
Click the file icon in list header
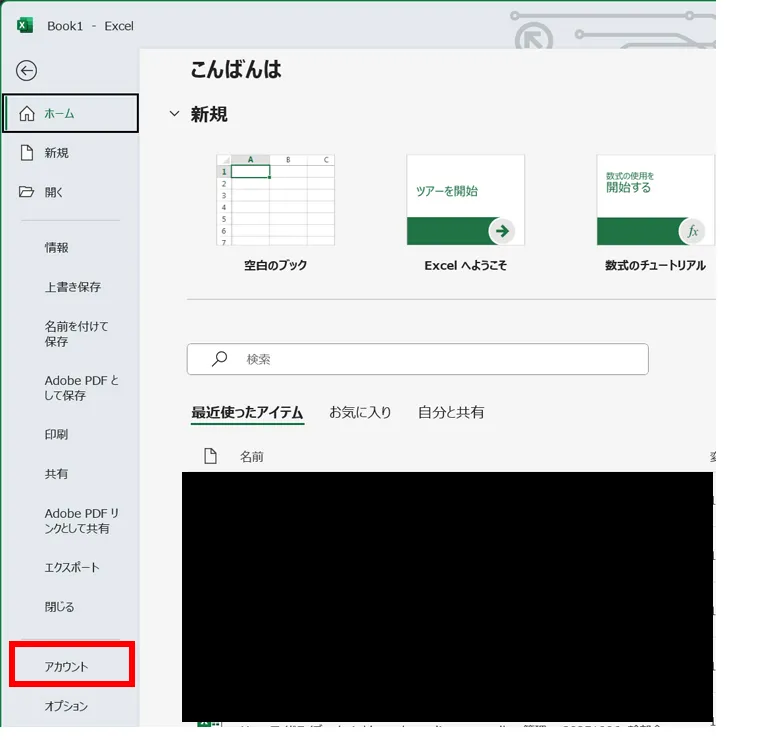(210, 456)
